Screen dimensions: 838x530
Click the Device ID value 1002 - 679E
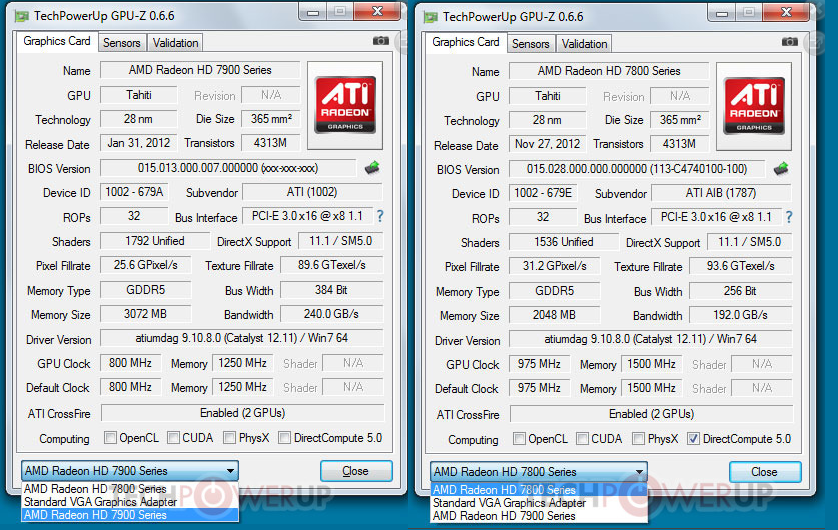pos(543,193)
